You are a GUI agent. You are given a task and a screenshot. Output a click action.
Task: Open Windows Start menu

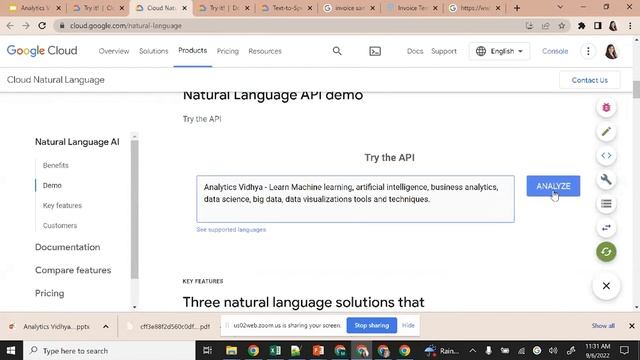pos(11,351)
